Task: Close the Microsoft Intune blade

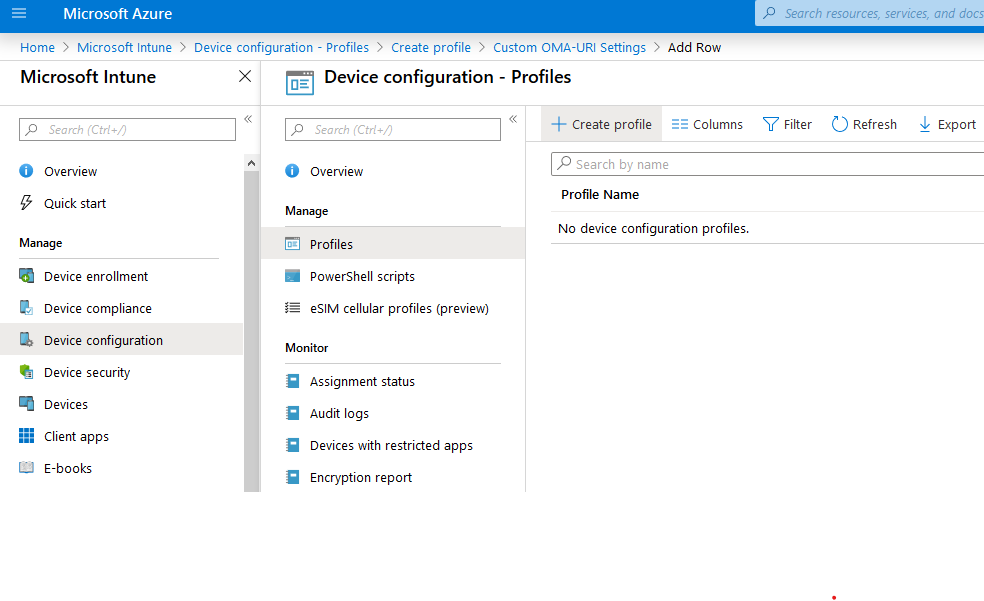Action: 245,77
